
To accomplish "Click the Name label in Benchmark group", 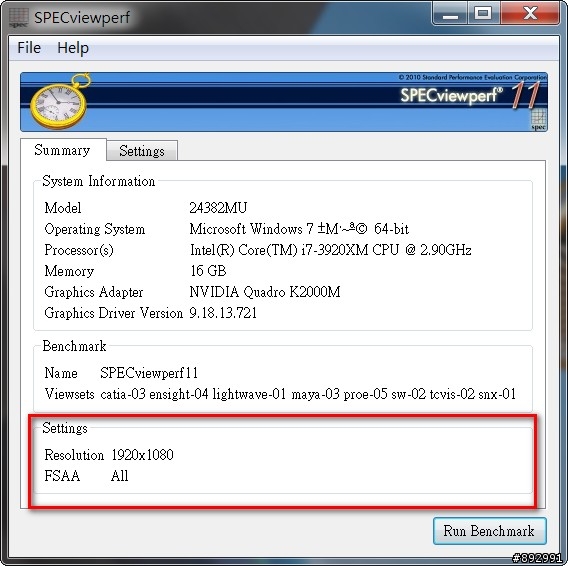I will (x=61, y=373).
